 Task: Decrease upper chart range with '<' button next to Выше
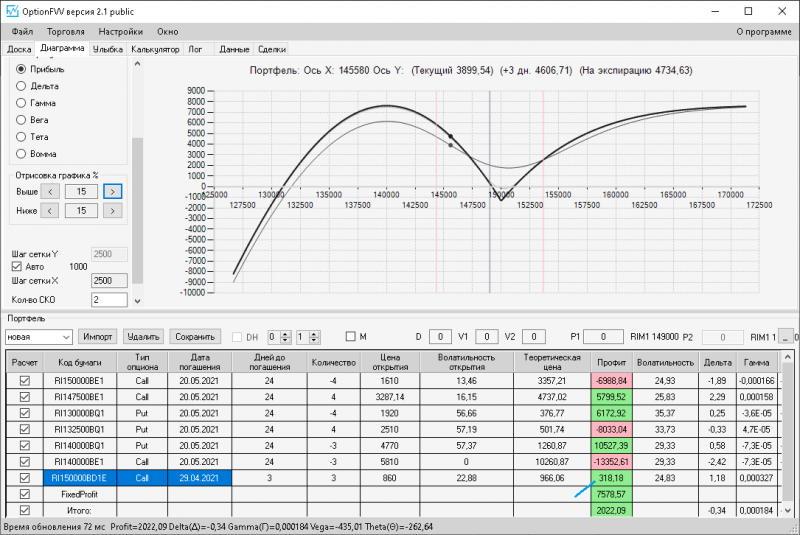49,191
